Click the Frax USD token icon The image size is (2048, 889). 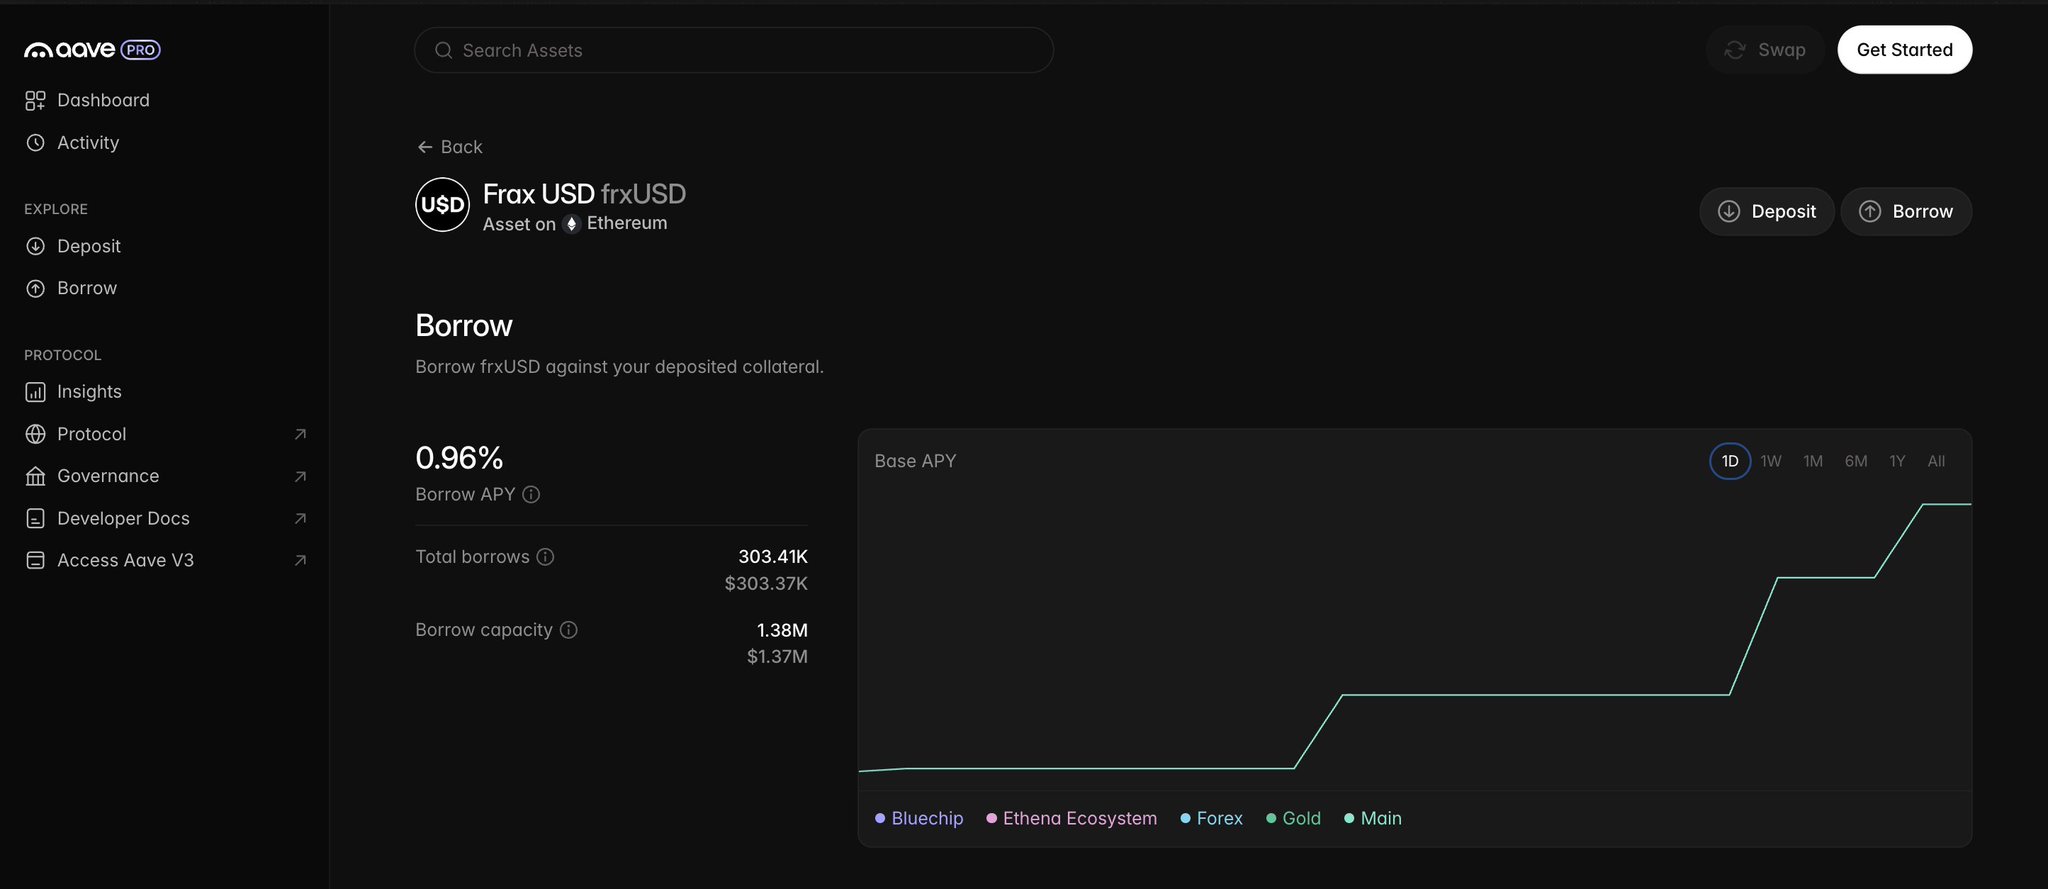click(x=442, y=205)
